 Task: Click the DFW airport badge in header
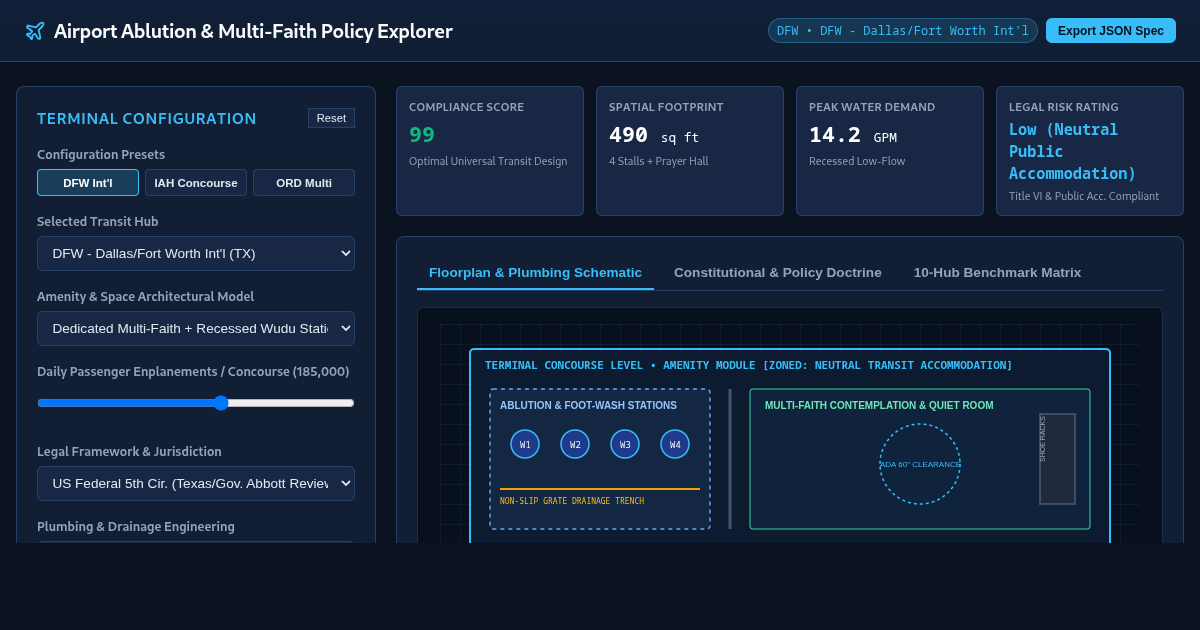pos(903,31)
